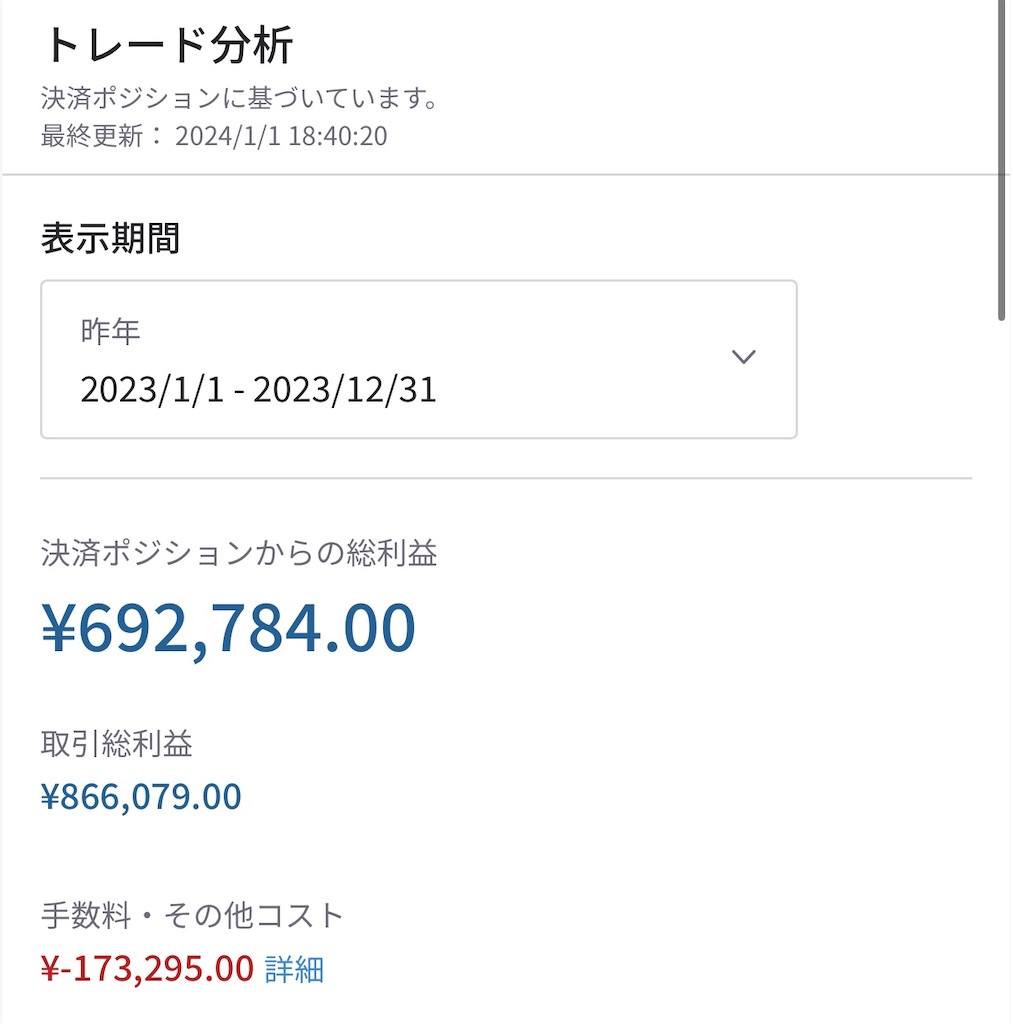1013x1024 pixels.
Task: Click the divider below the period selector
Action: pyautogui.click(x=506, y=478)
